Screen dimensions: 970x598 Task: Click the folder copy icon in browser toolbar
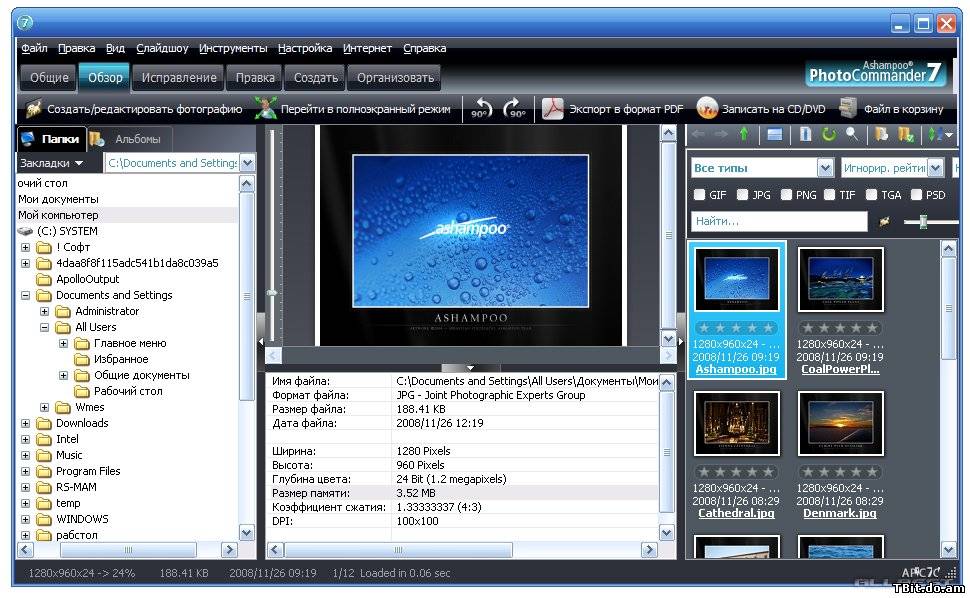(x=882, y=135)
